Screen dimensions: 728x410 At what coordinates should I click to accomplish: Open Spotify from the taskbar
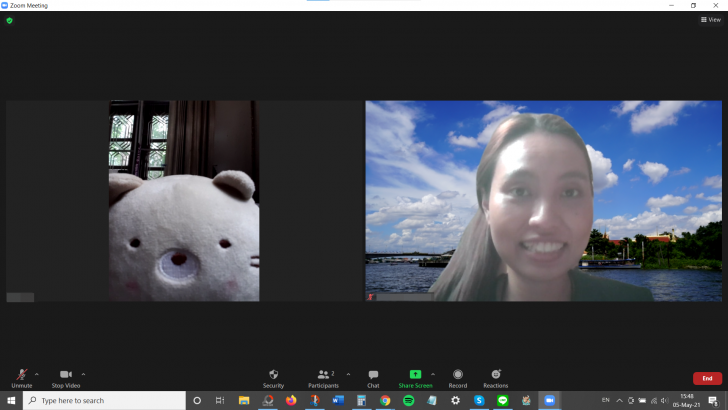coord(409,400)
